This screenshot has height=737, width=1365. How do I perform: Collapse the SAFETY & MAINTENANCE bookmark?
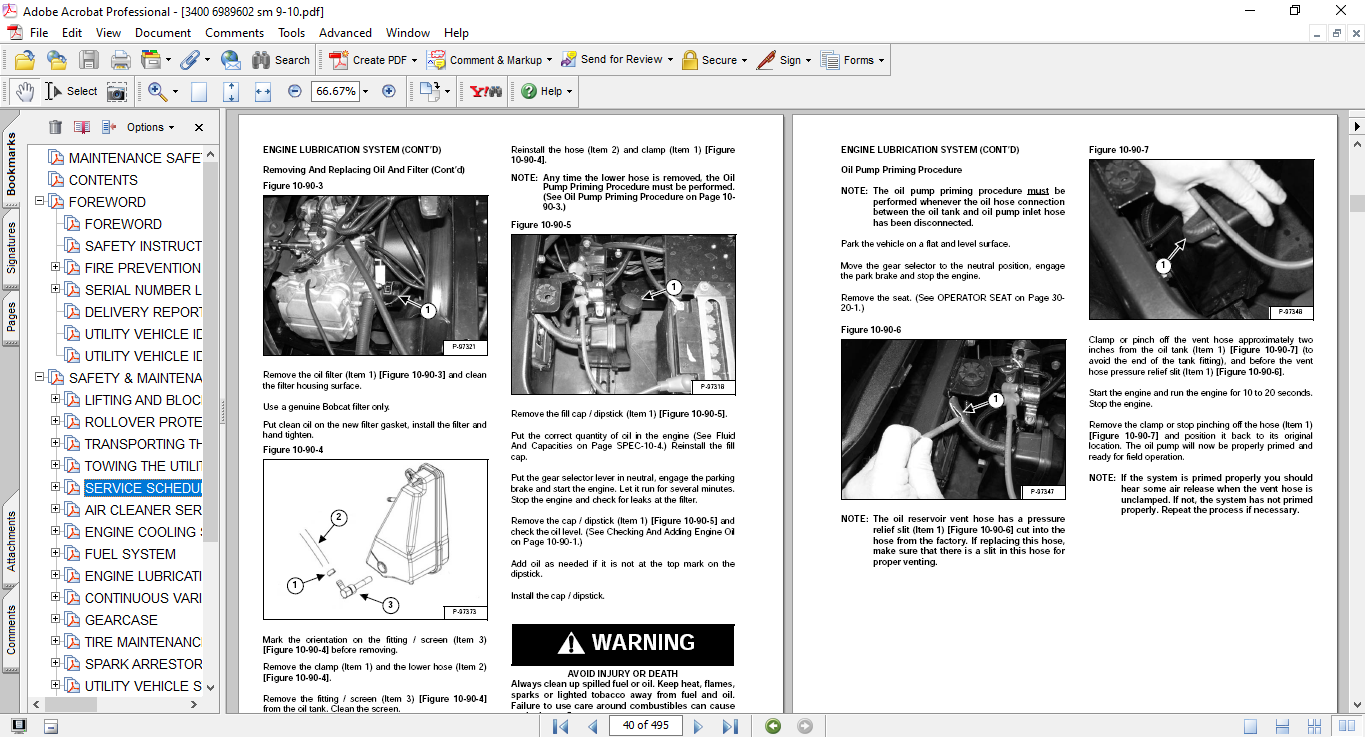40,378
